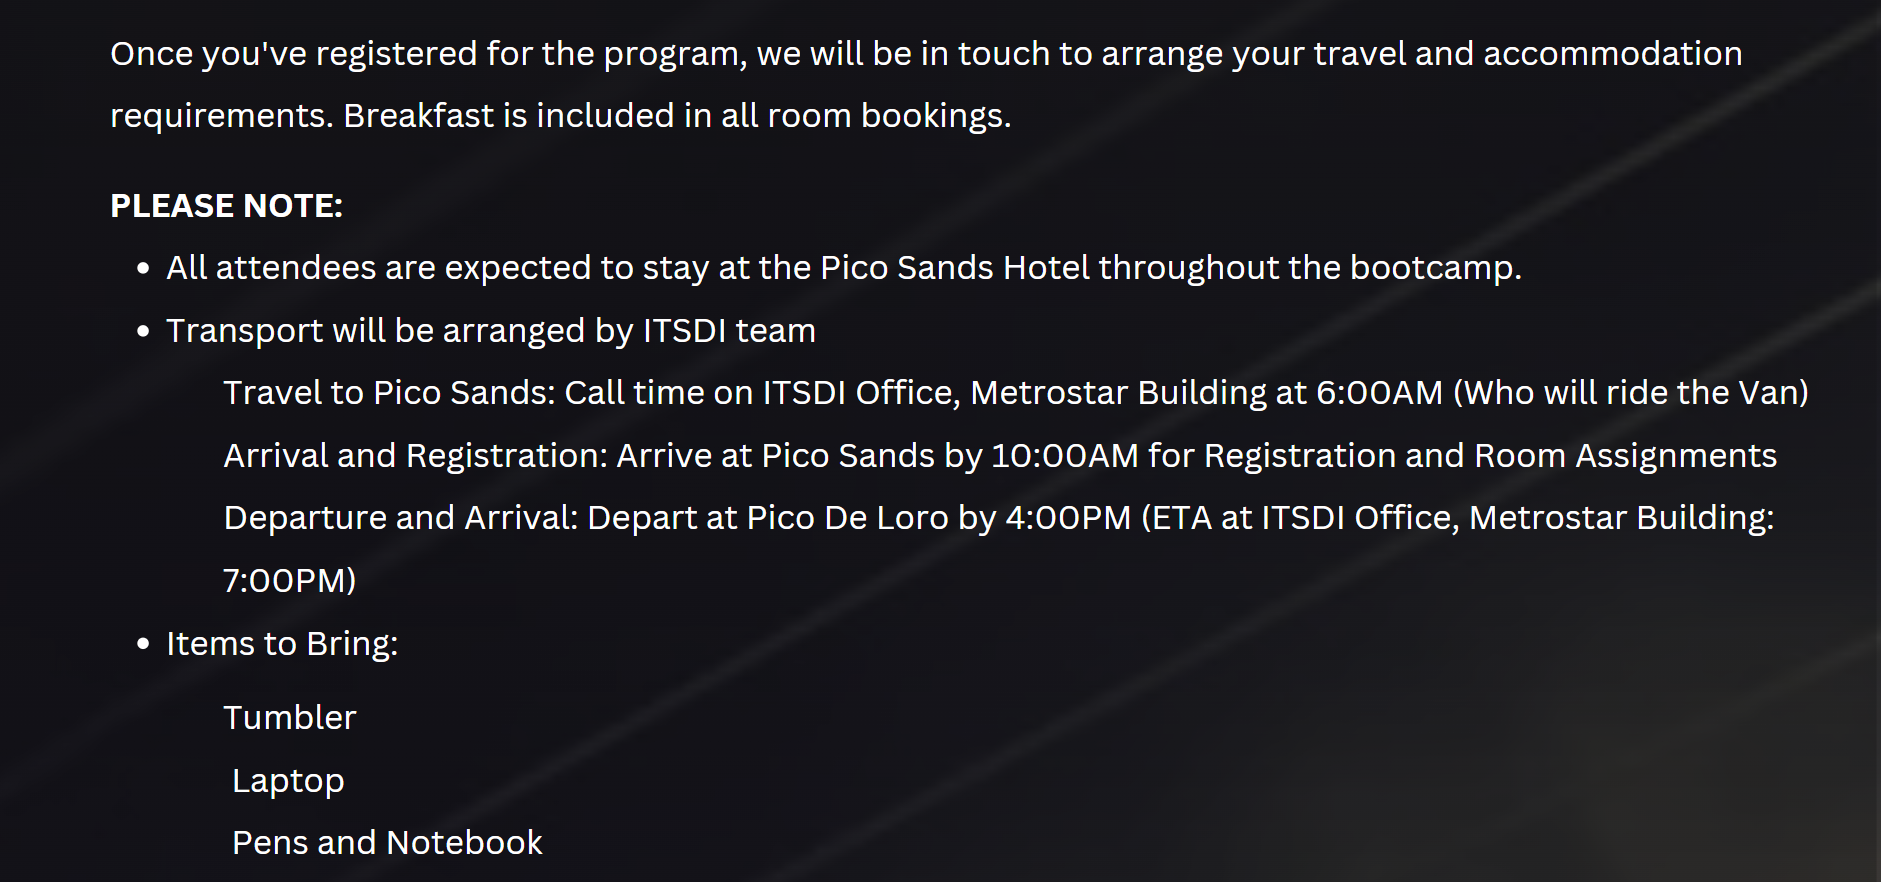The image size is (1881, 882).
Task: Click the bullet before All attendees
Action: tap(143, 268)
